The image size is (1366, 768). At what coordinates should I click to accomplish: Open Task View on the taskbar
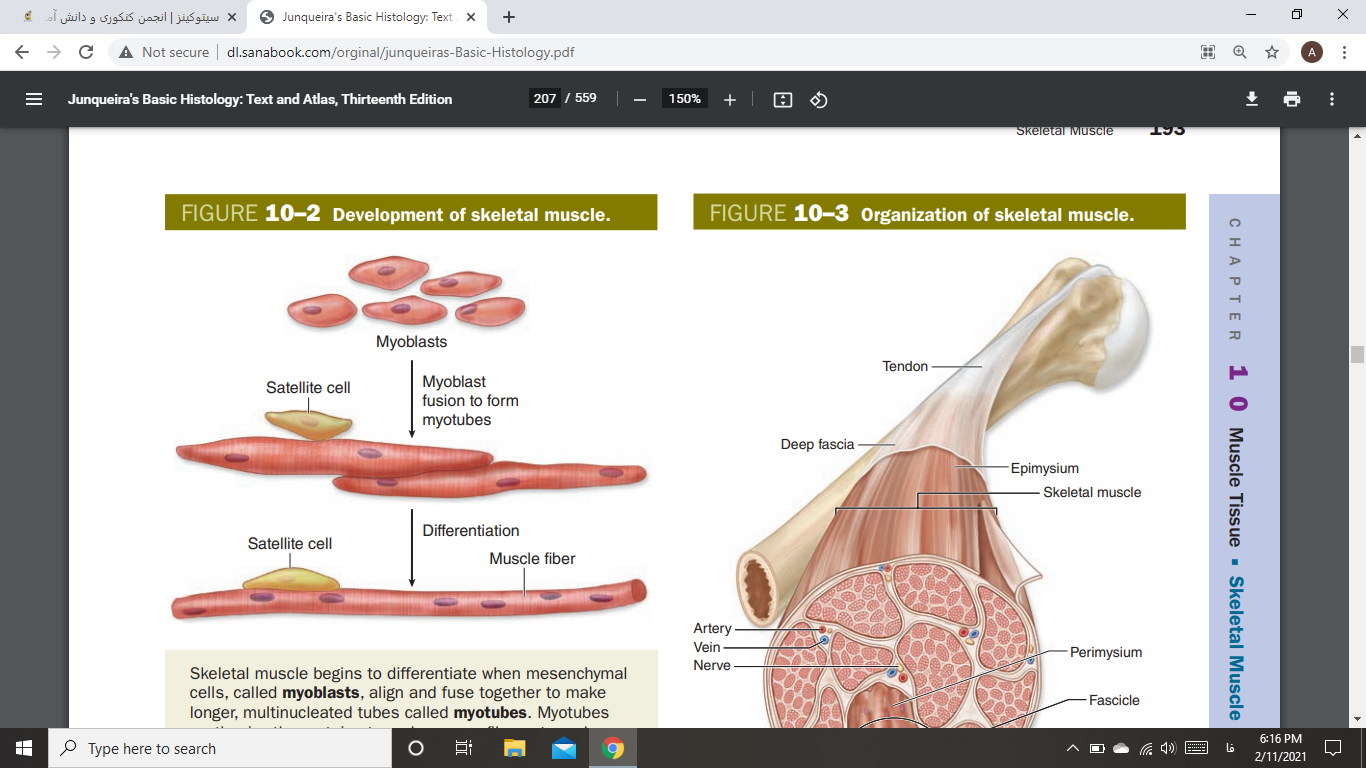click(x=463, y=748)
